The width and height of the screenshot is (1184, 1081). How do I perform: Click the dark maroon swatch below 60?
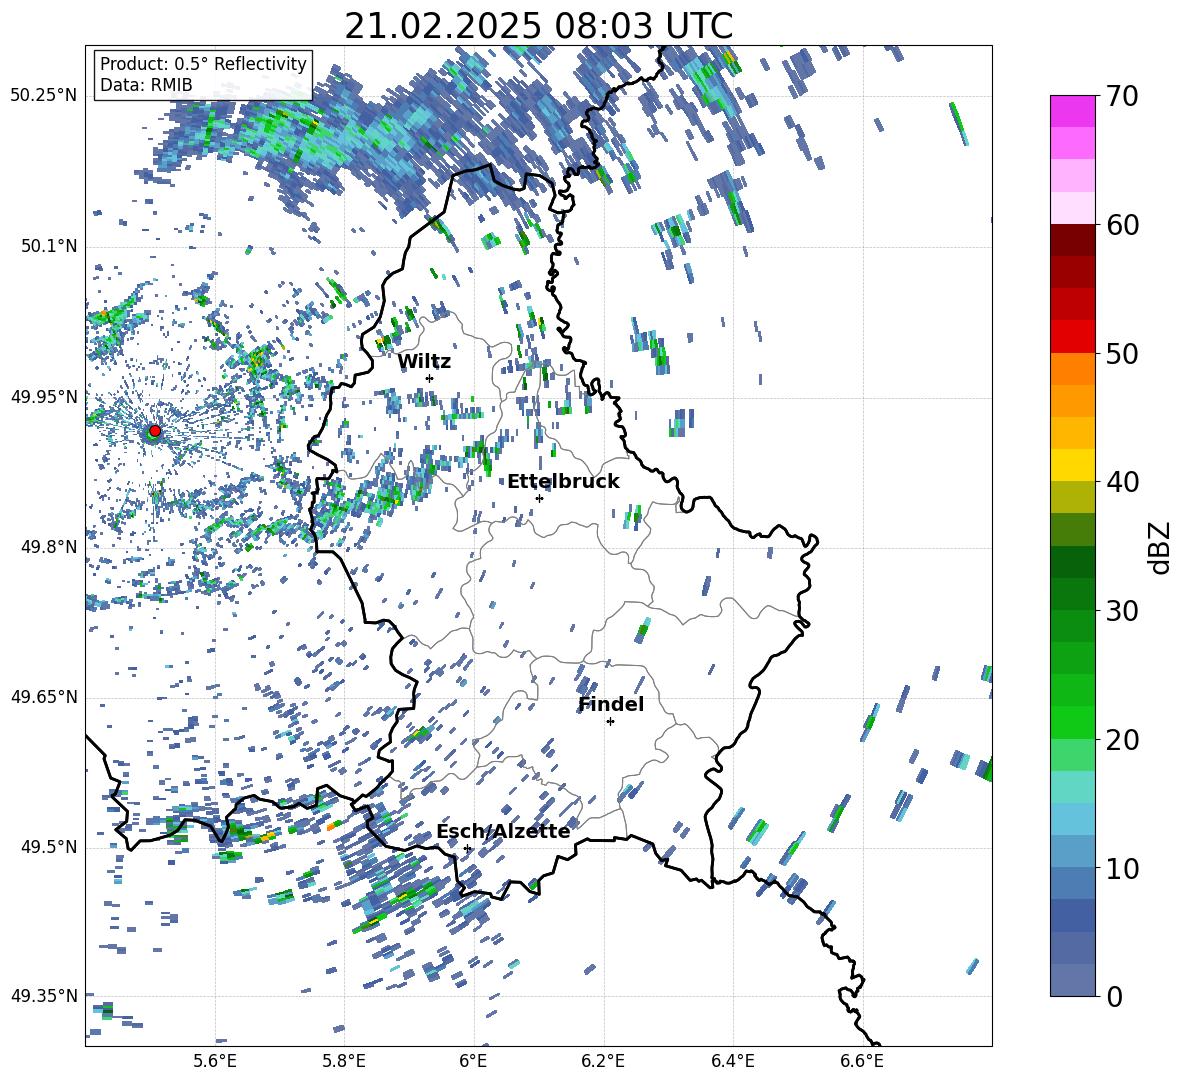click(x=1072, y=240)
